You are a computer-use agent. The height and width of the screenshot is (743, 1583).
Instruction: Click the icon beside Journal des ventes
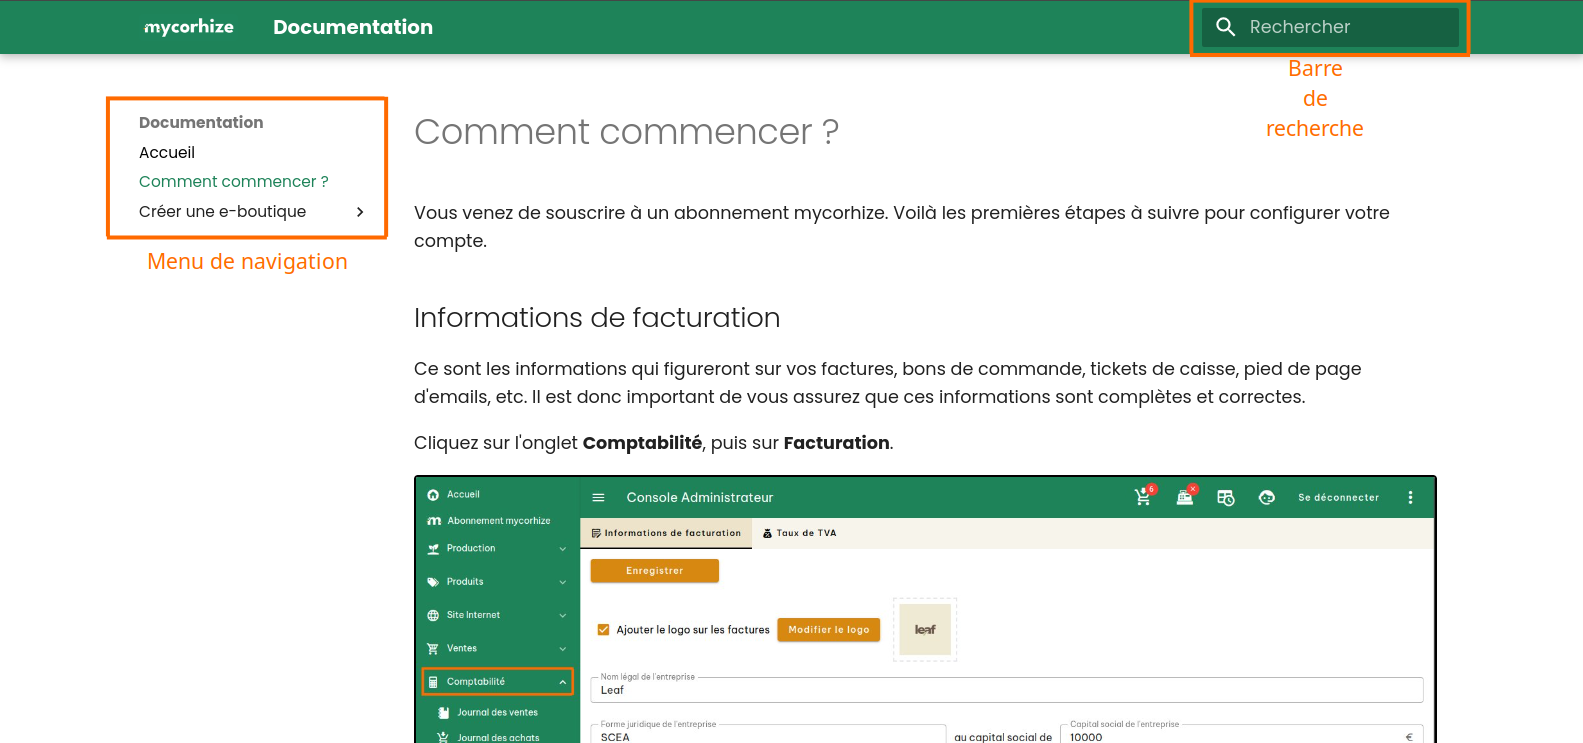(444, 713)
